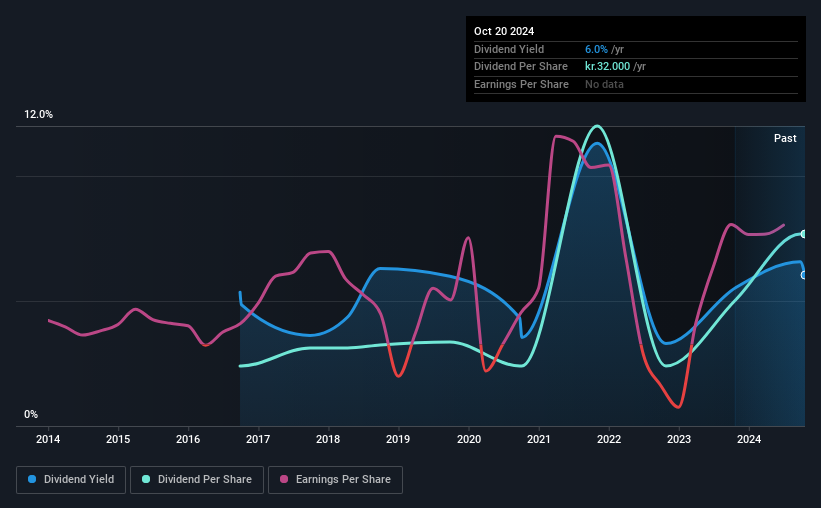This screenshot has height=508, width=821.
Task: Click the 12.0% y-axis label
Action: point(38,115)
